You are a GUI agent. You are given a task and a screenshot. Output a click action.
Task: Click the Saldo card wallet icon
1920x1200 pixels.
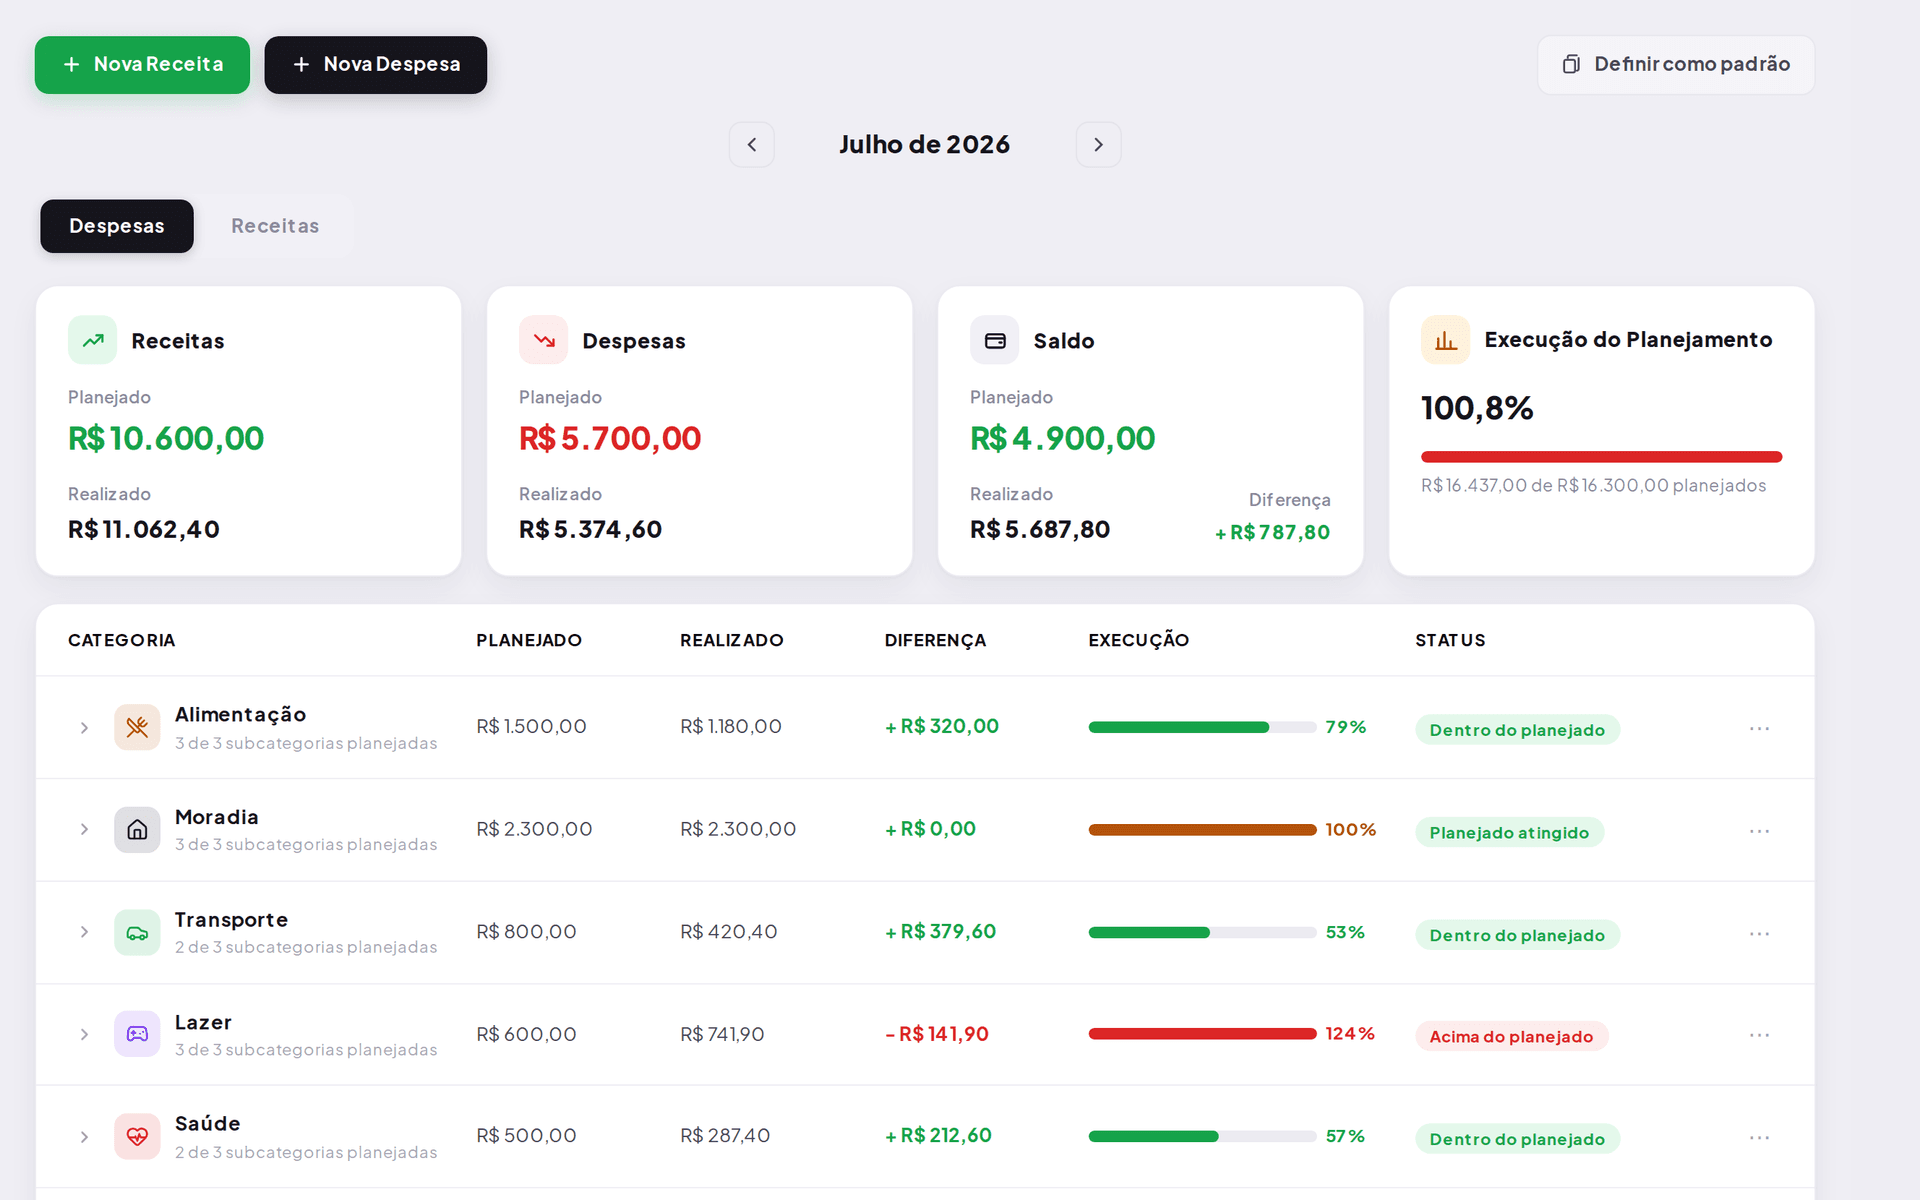click(x=995, y=340)
